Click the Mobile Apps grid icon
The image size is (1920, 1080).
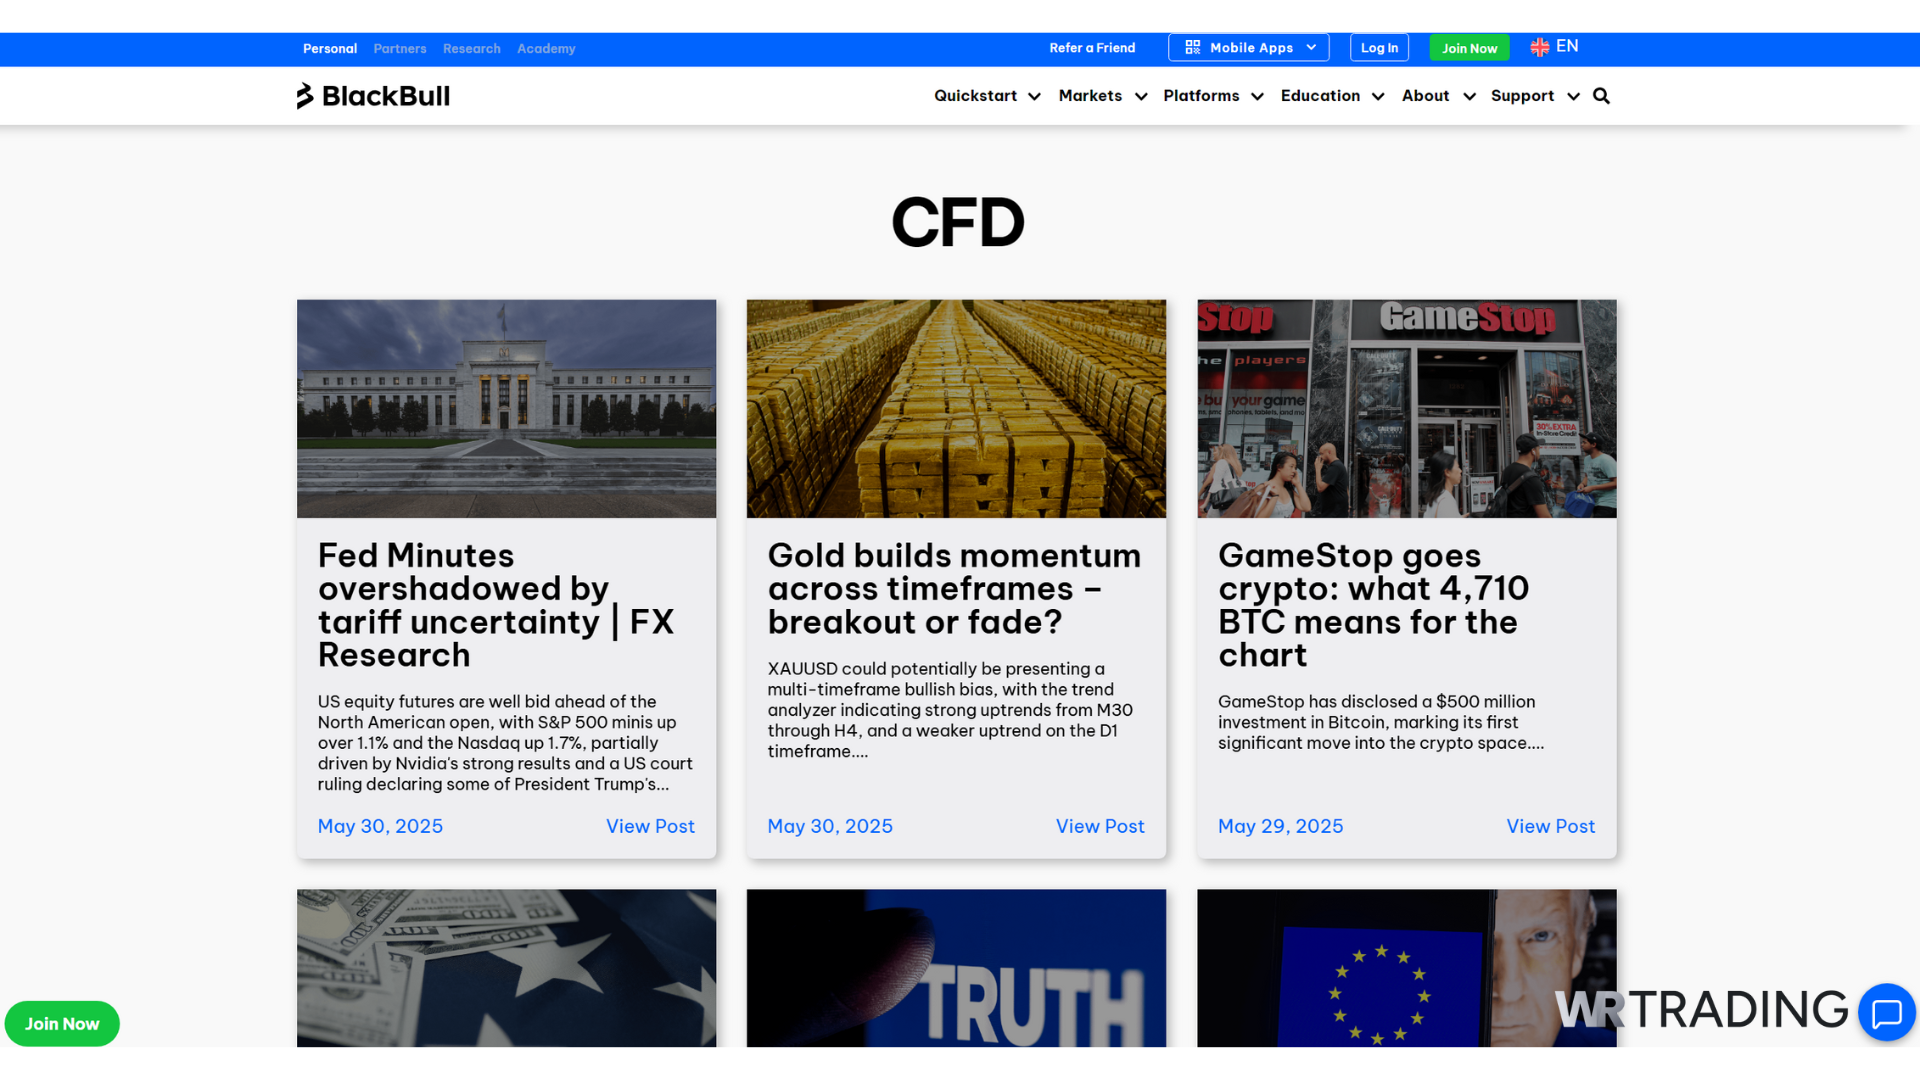click(1192, 46)
